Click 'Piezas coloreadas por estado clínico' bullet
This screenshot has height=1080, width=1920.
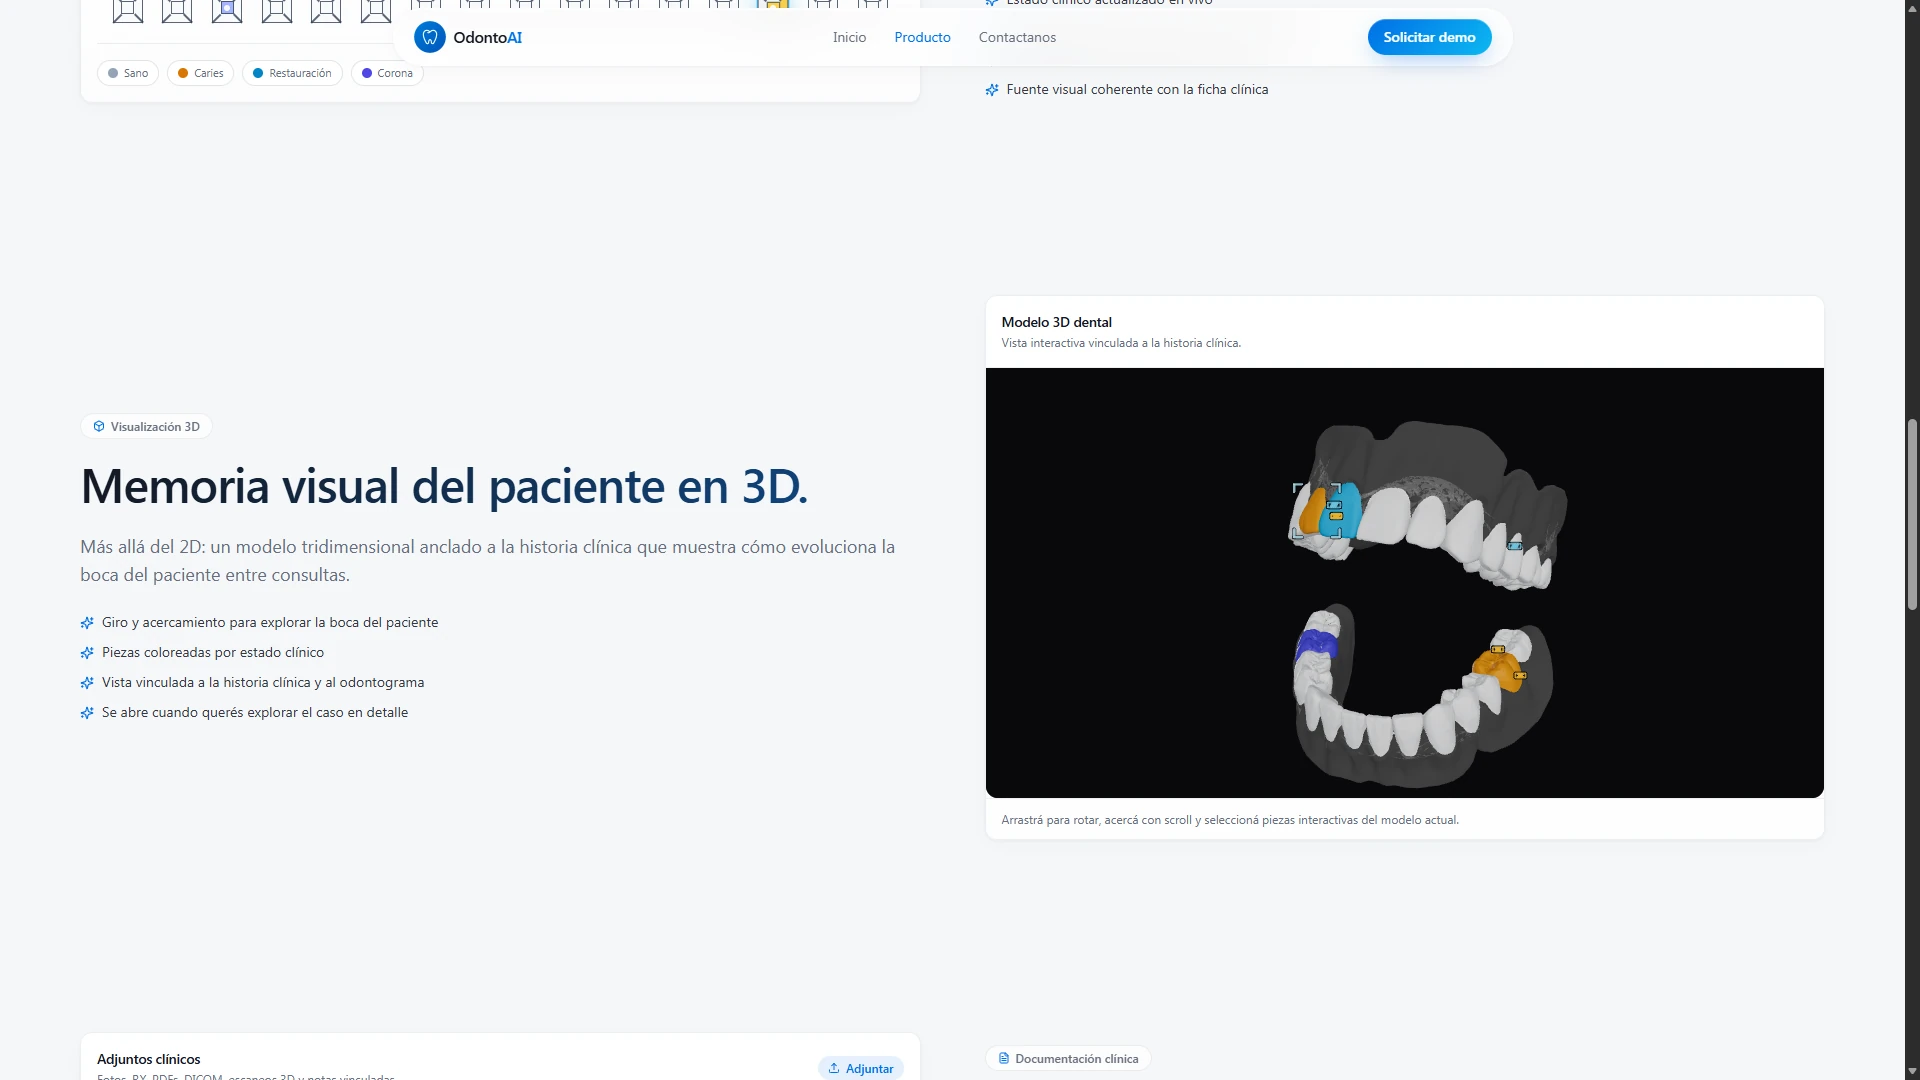coord(213,652)
